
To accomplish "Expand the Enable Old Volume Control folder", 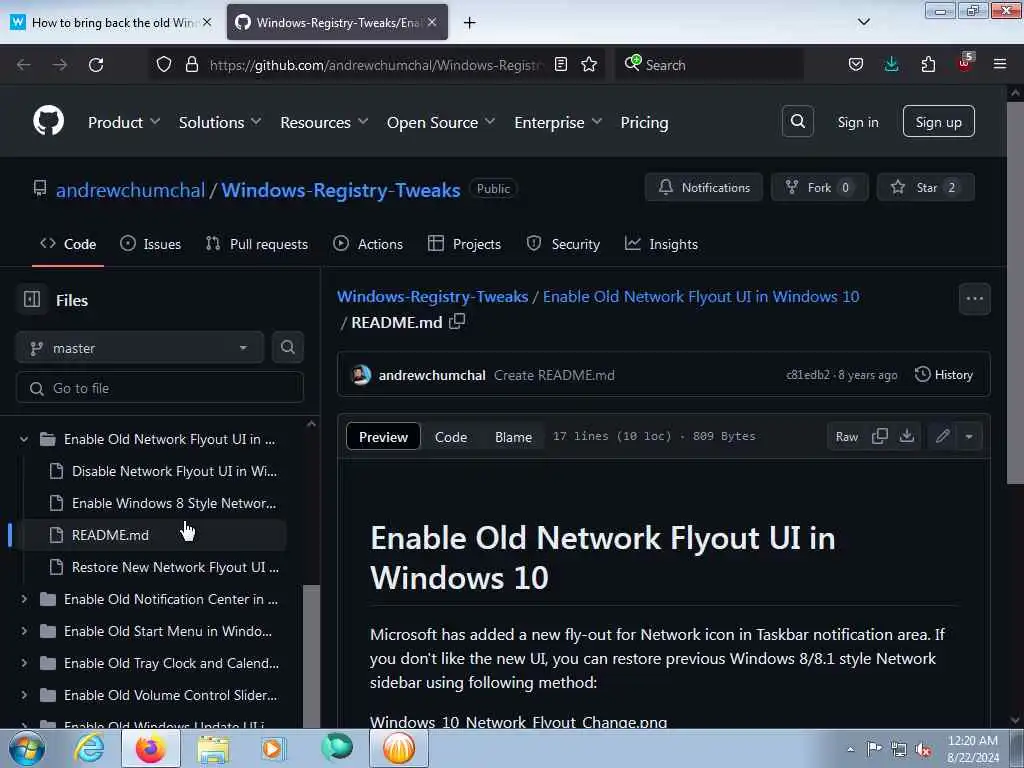I will coord(24,695).
